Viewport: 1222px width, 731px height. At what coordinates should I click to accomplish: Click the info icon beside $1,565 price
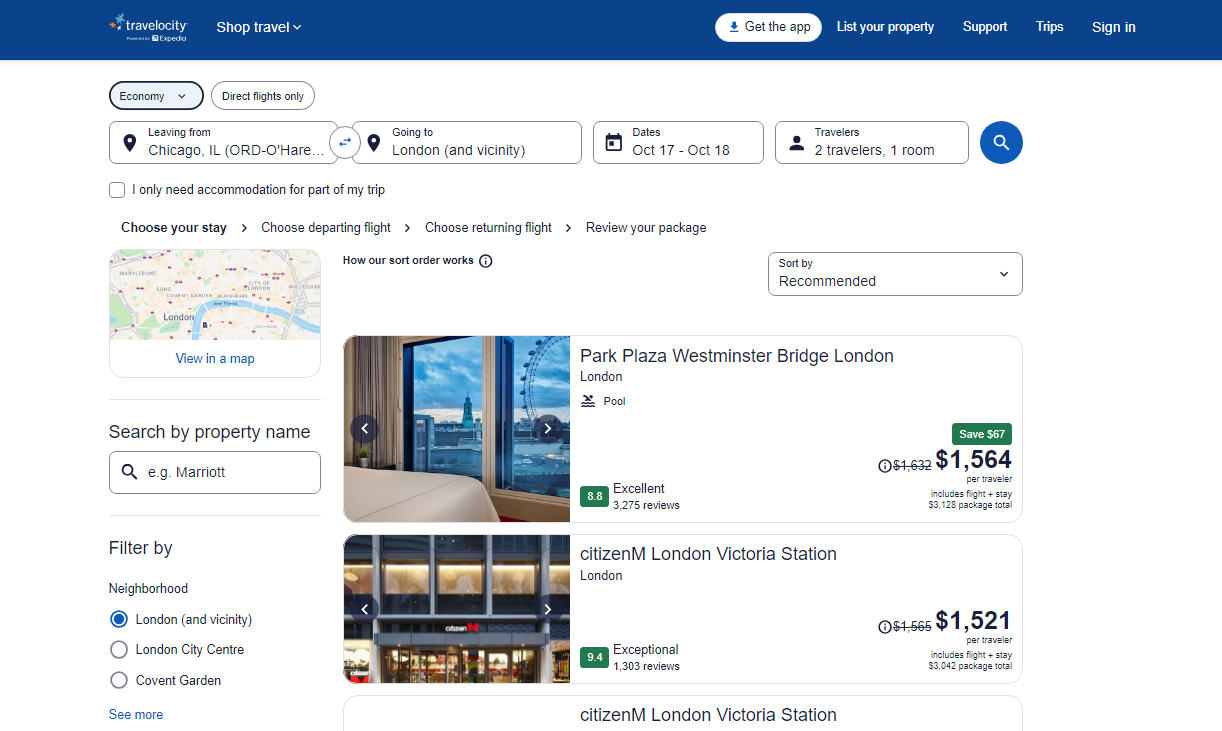(884, 627)
